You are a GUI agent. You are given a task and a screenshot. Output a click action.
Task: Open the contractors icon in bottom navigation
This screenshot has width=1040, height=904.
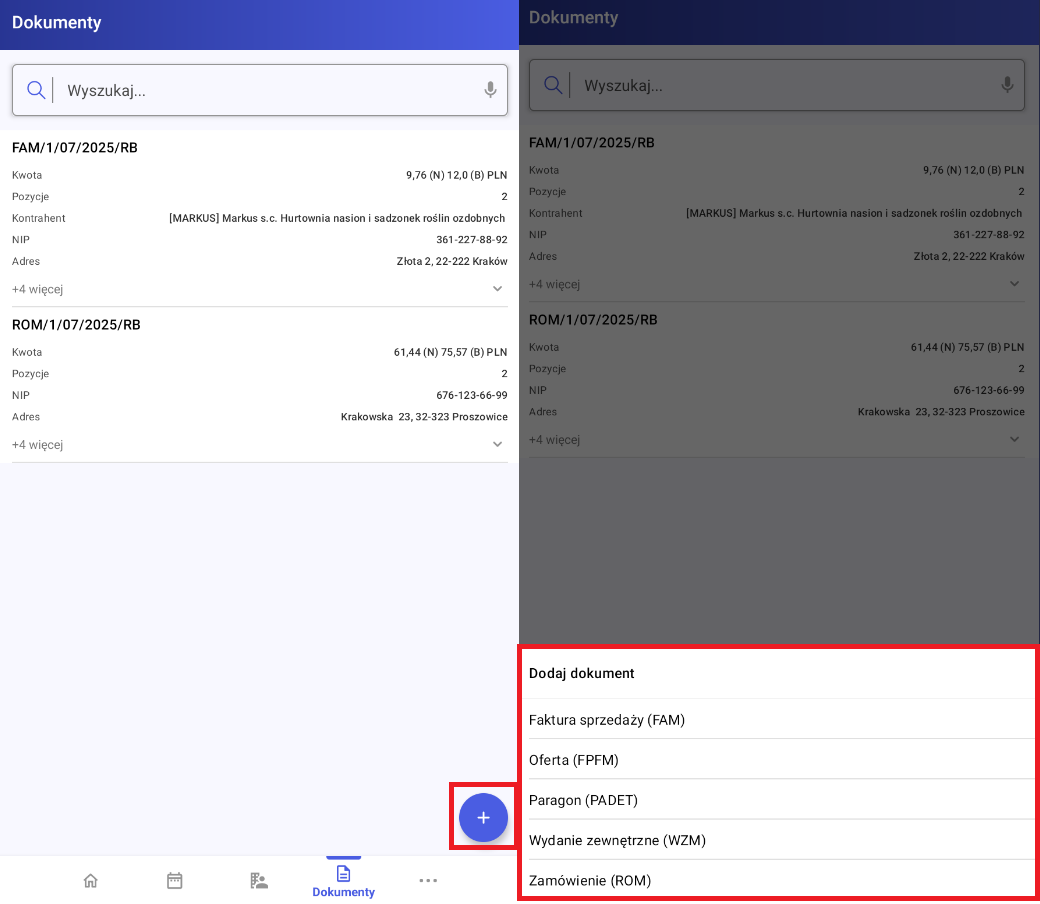coord(259,880)
